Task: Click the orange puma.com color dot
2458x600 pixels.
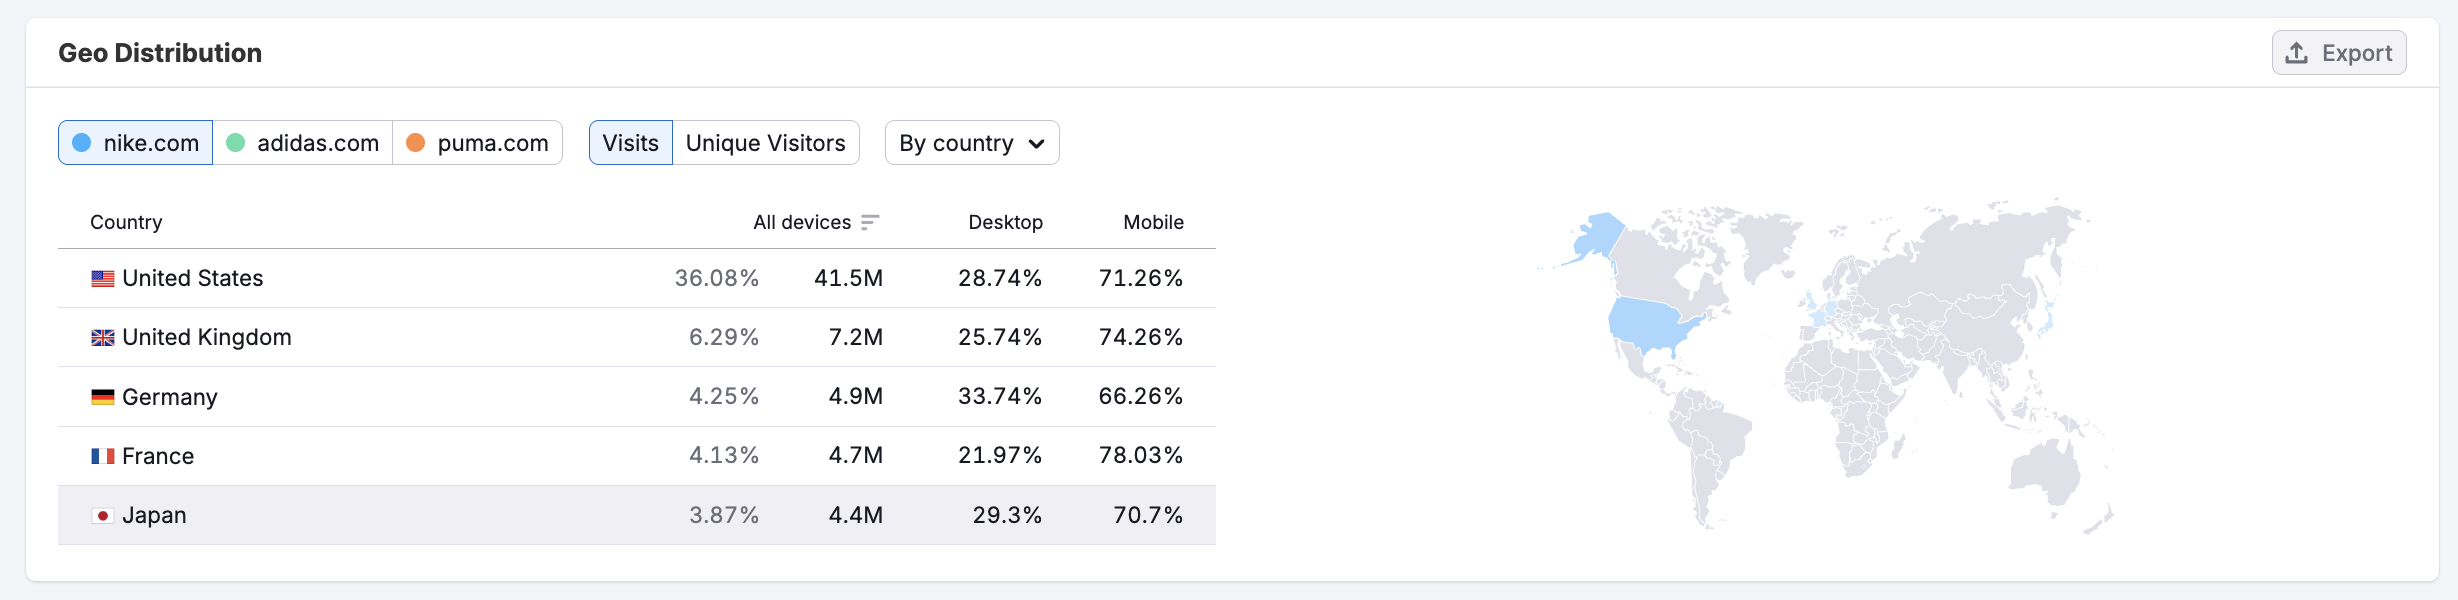Action: tap(416, 143)
